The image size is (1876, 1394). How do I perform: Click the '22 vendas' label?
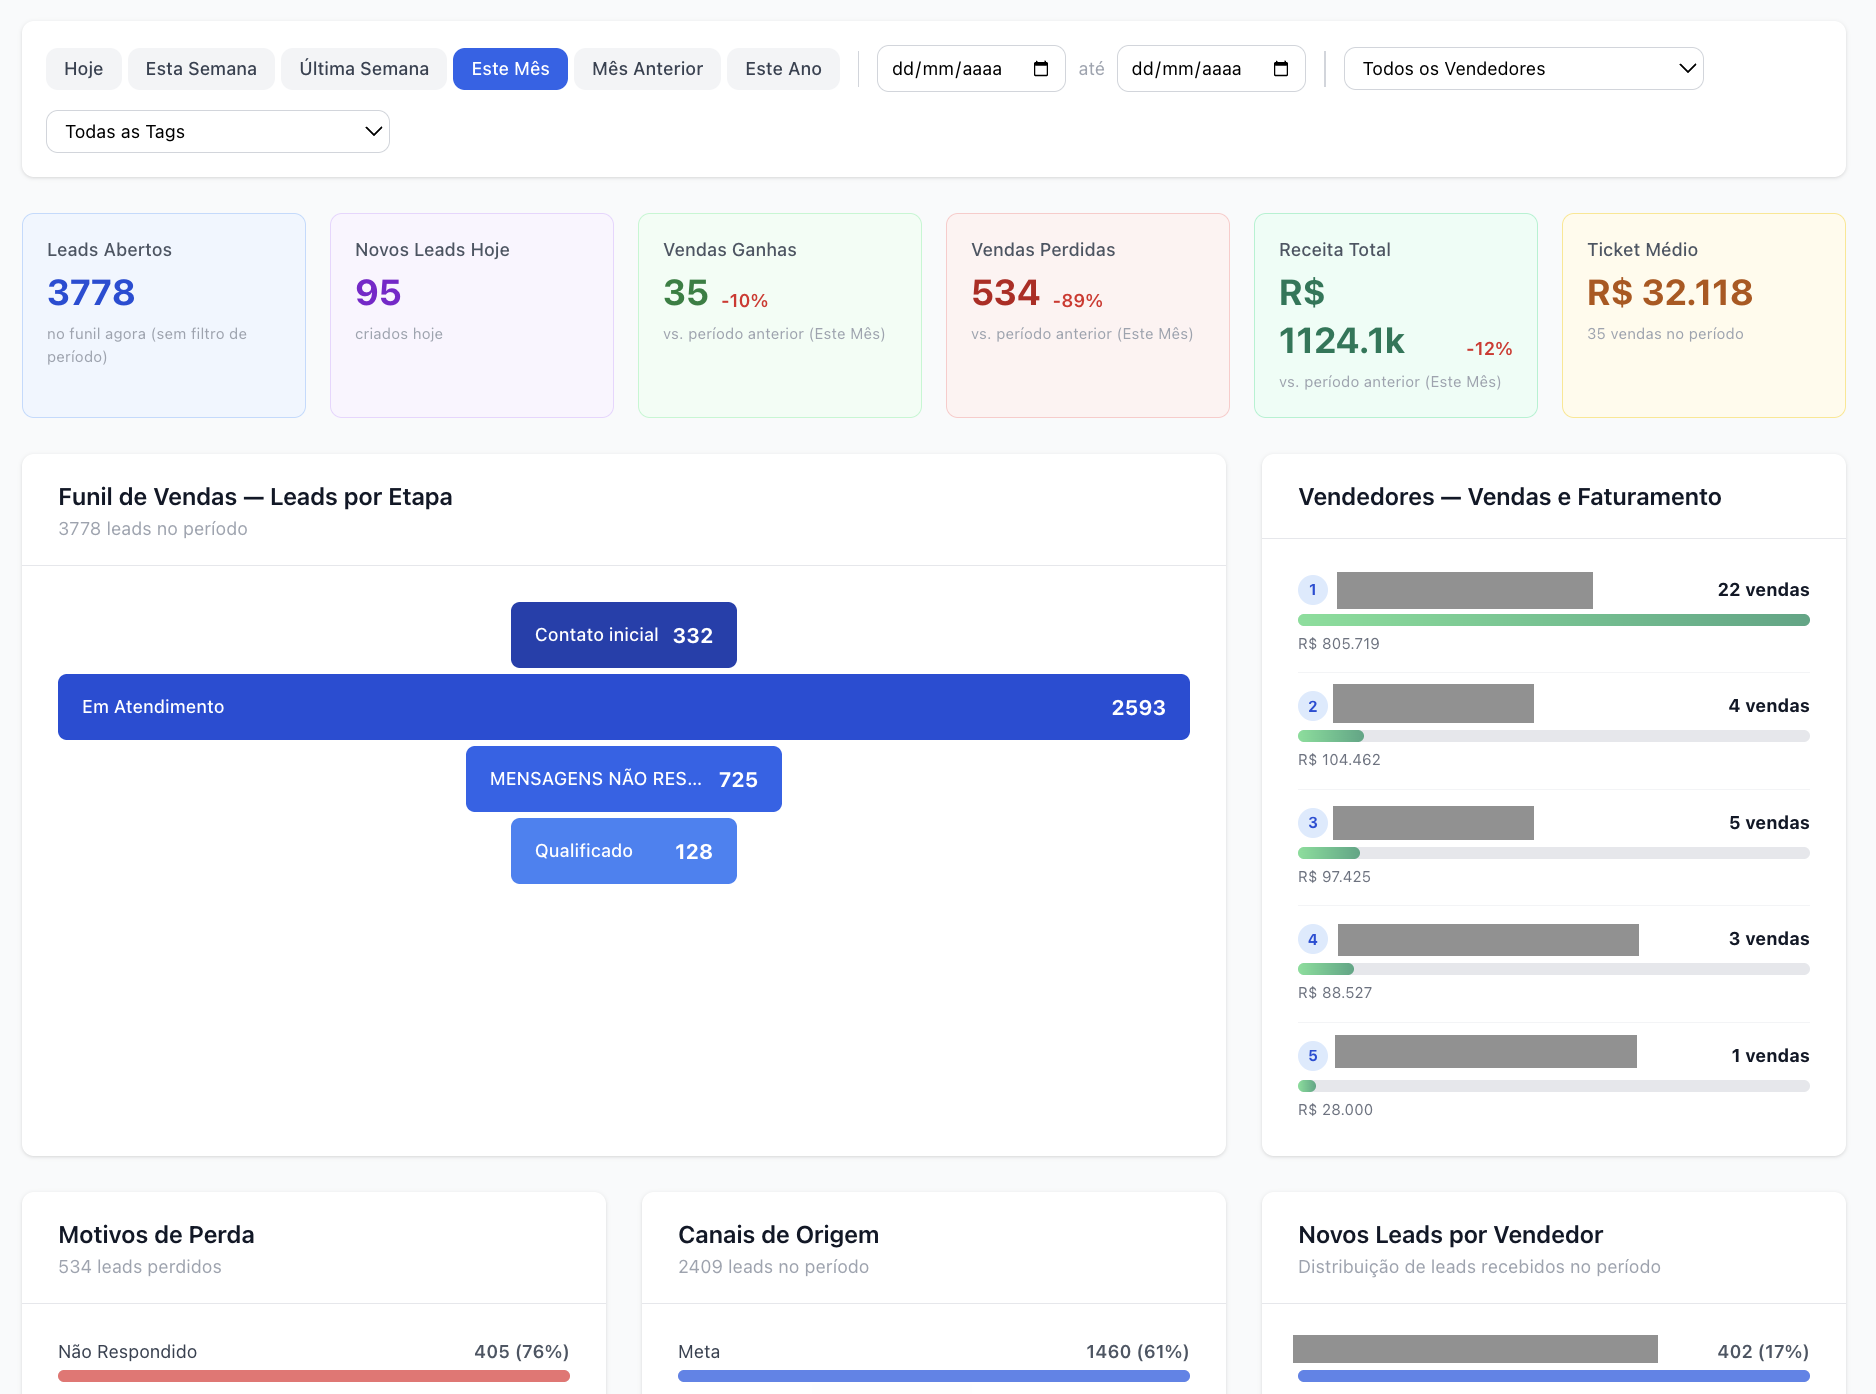coord(1763,590)
